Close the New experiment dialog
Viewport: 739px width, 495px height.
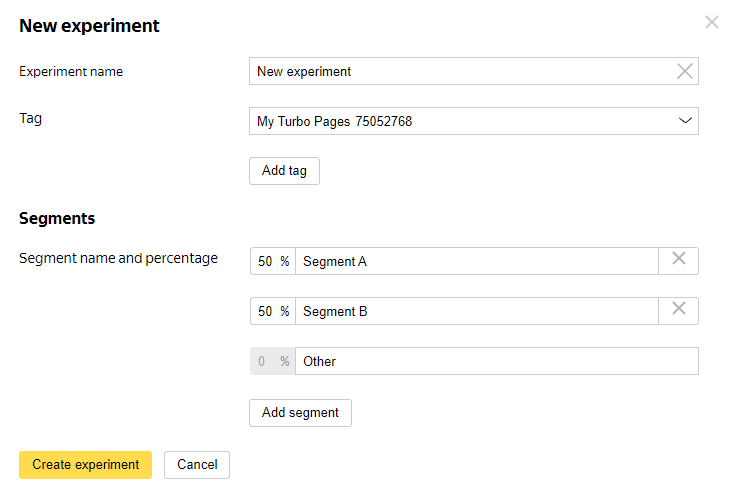point(712,22)
